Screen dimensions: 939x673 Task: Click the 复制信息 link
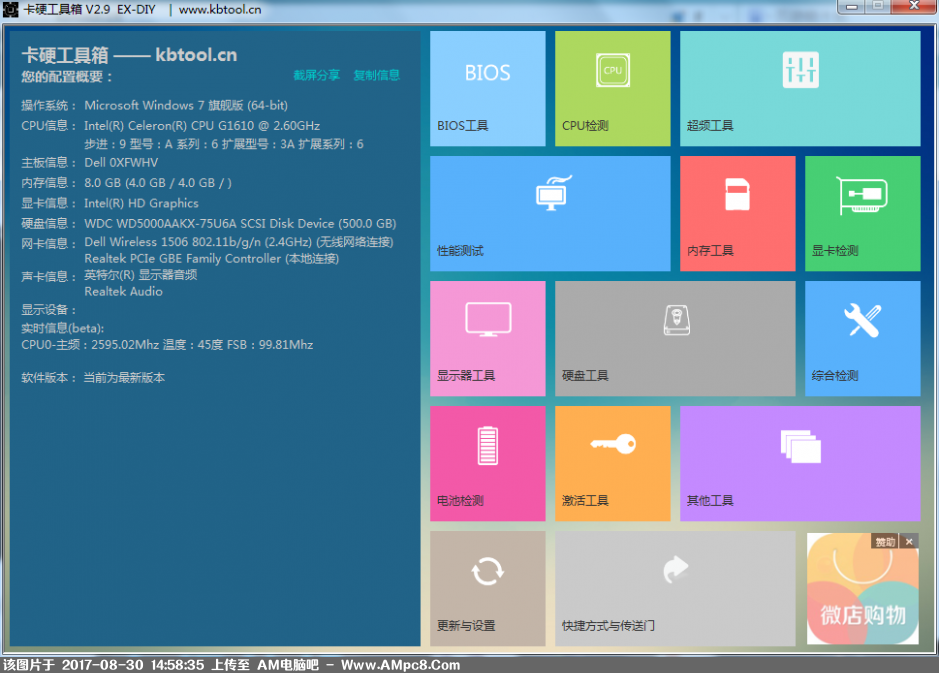tap(376, 75)
